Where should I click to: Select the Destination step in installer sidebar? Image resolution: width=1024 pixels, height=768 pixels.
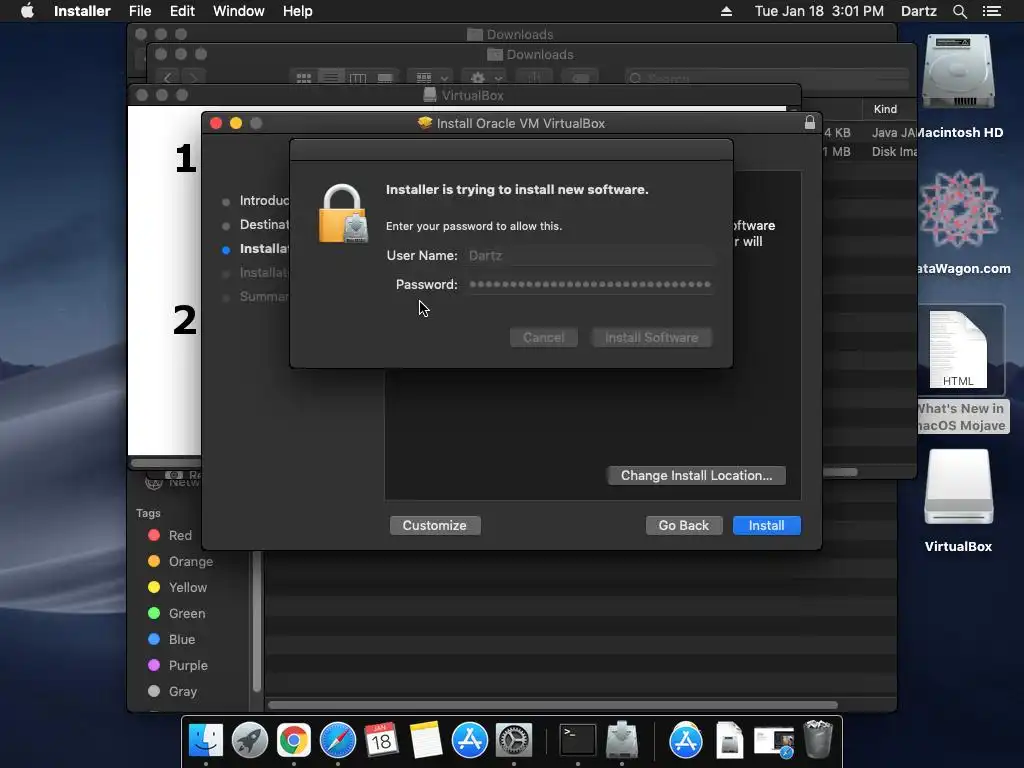(x=264, y=225)
